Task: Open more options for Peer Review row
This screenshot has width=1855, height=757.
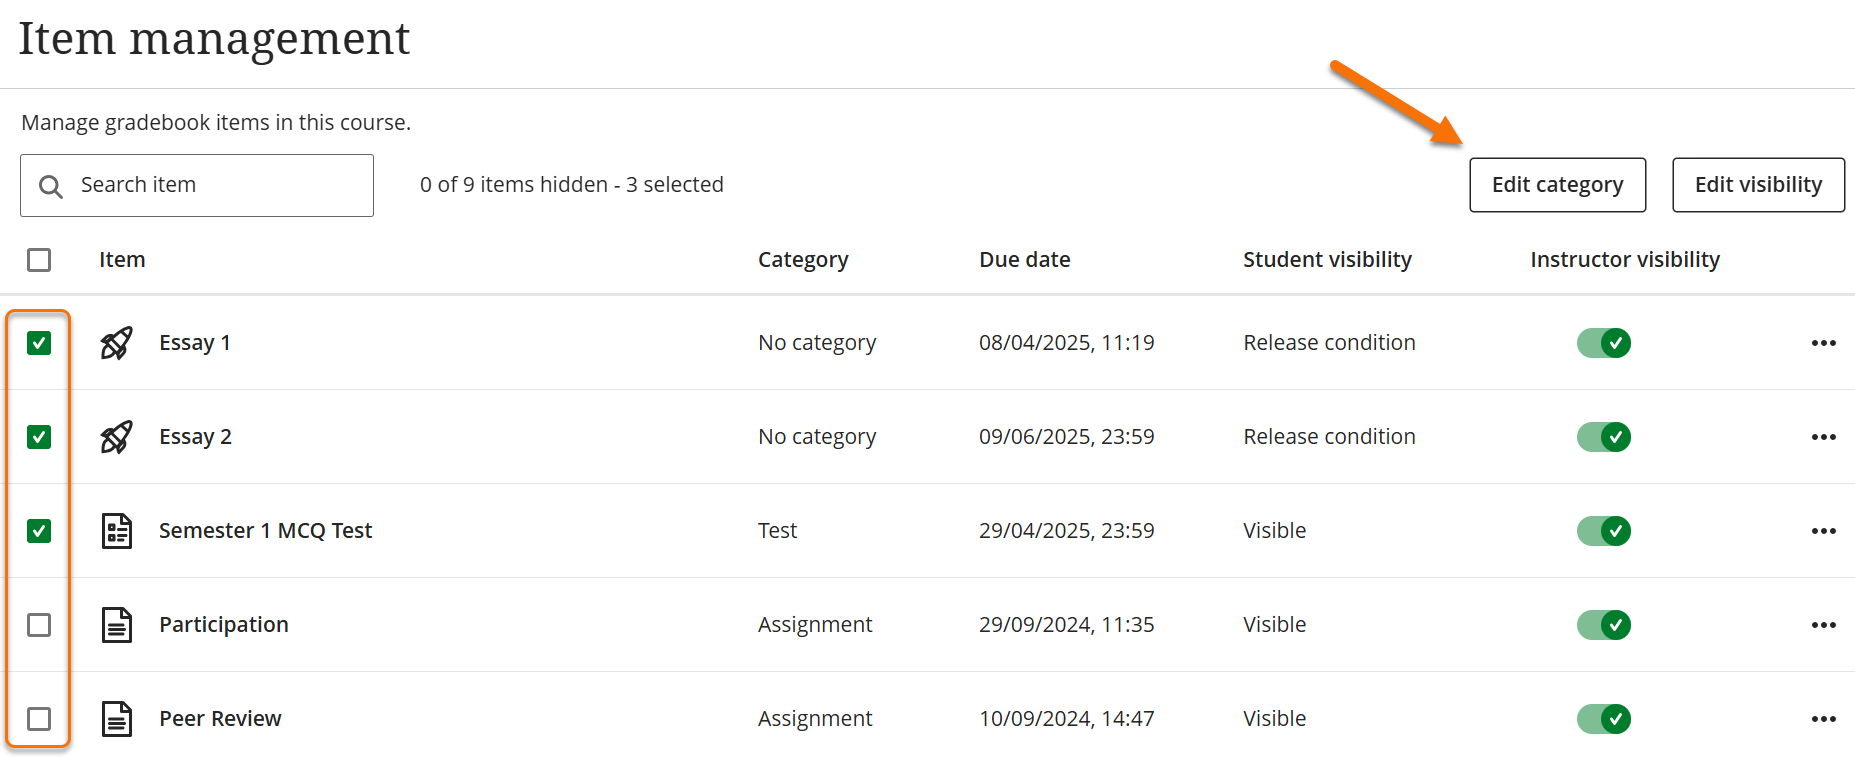Action: click(x=1823, y=719)
